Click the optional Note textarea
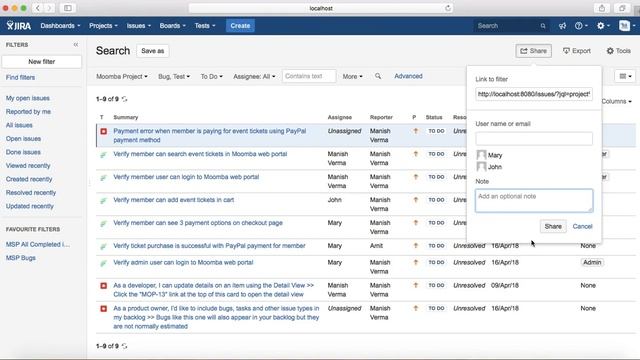This screenshot has width=640, height=360. click(534, 200)
